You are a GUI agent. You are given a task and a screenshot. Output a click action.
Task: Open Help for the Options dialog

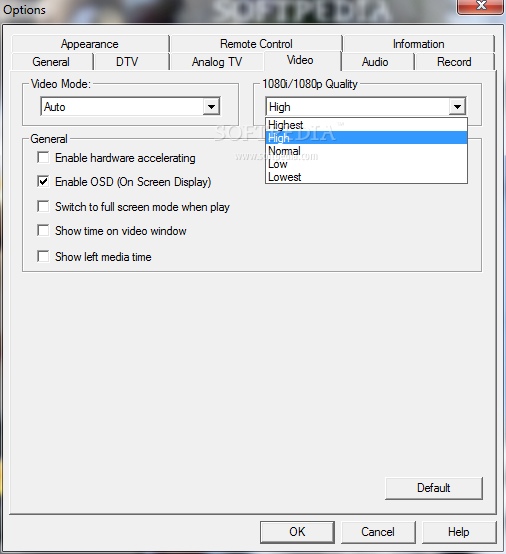tap(459, 532)
